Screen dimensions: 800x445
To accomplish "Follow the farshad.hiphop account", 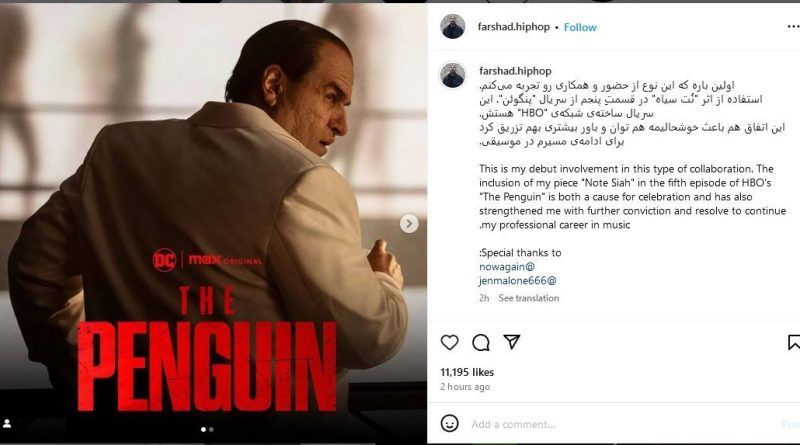I will 580,27.
